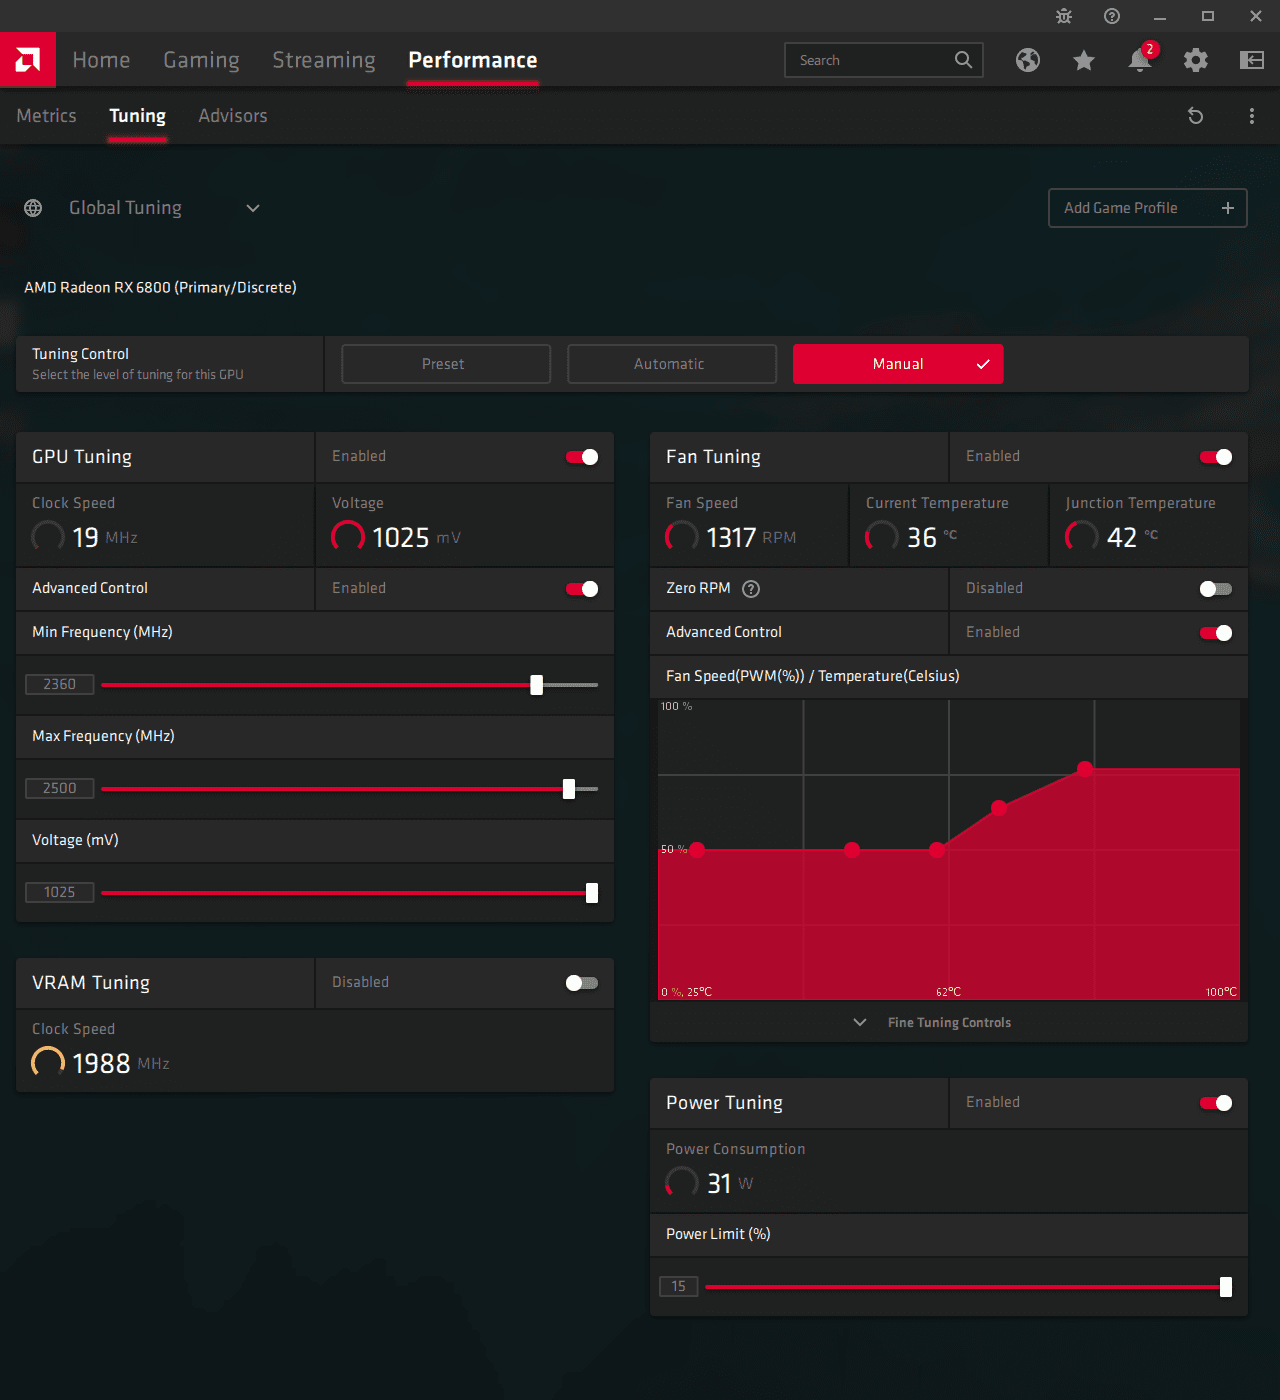Select the Tuning subtab

(138, 116)
